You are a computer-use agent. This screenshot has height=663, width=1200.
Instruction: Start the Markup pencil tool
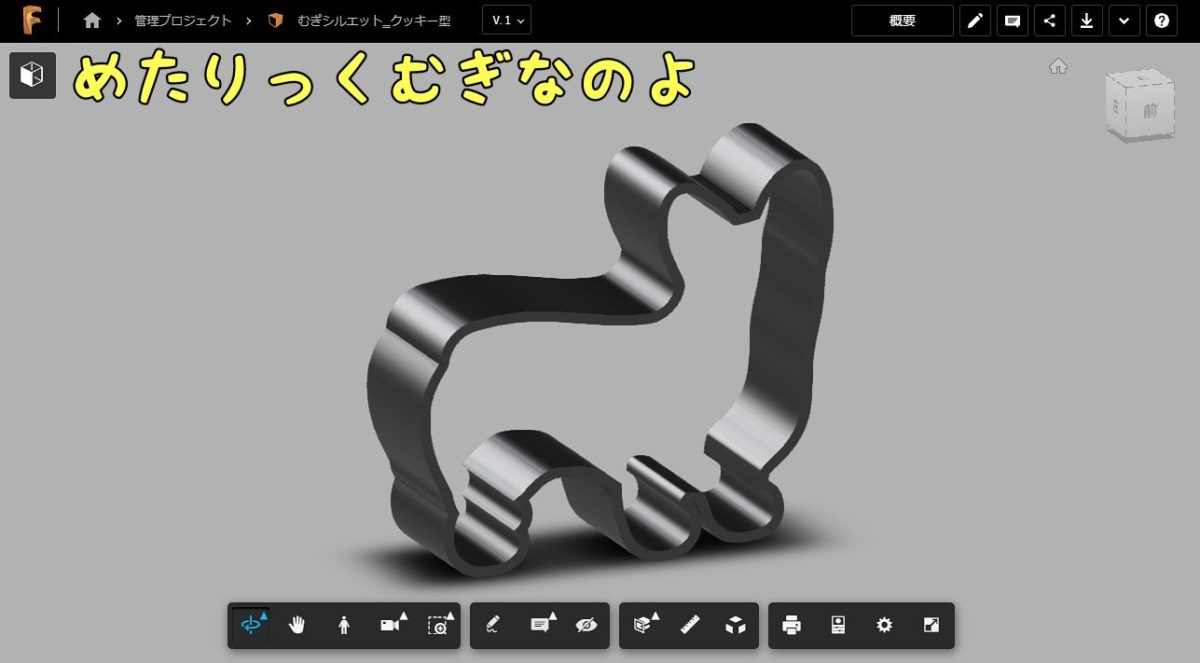coord(492,625)
